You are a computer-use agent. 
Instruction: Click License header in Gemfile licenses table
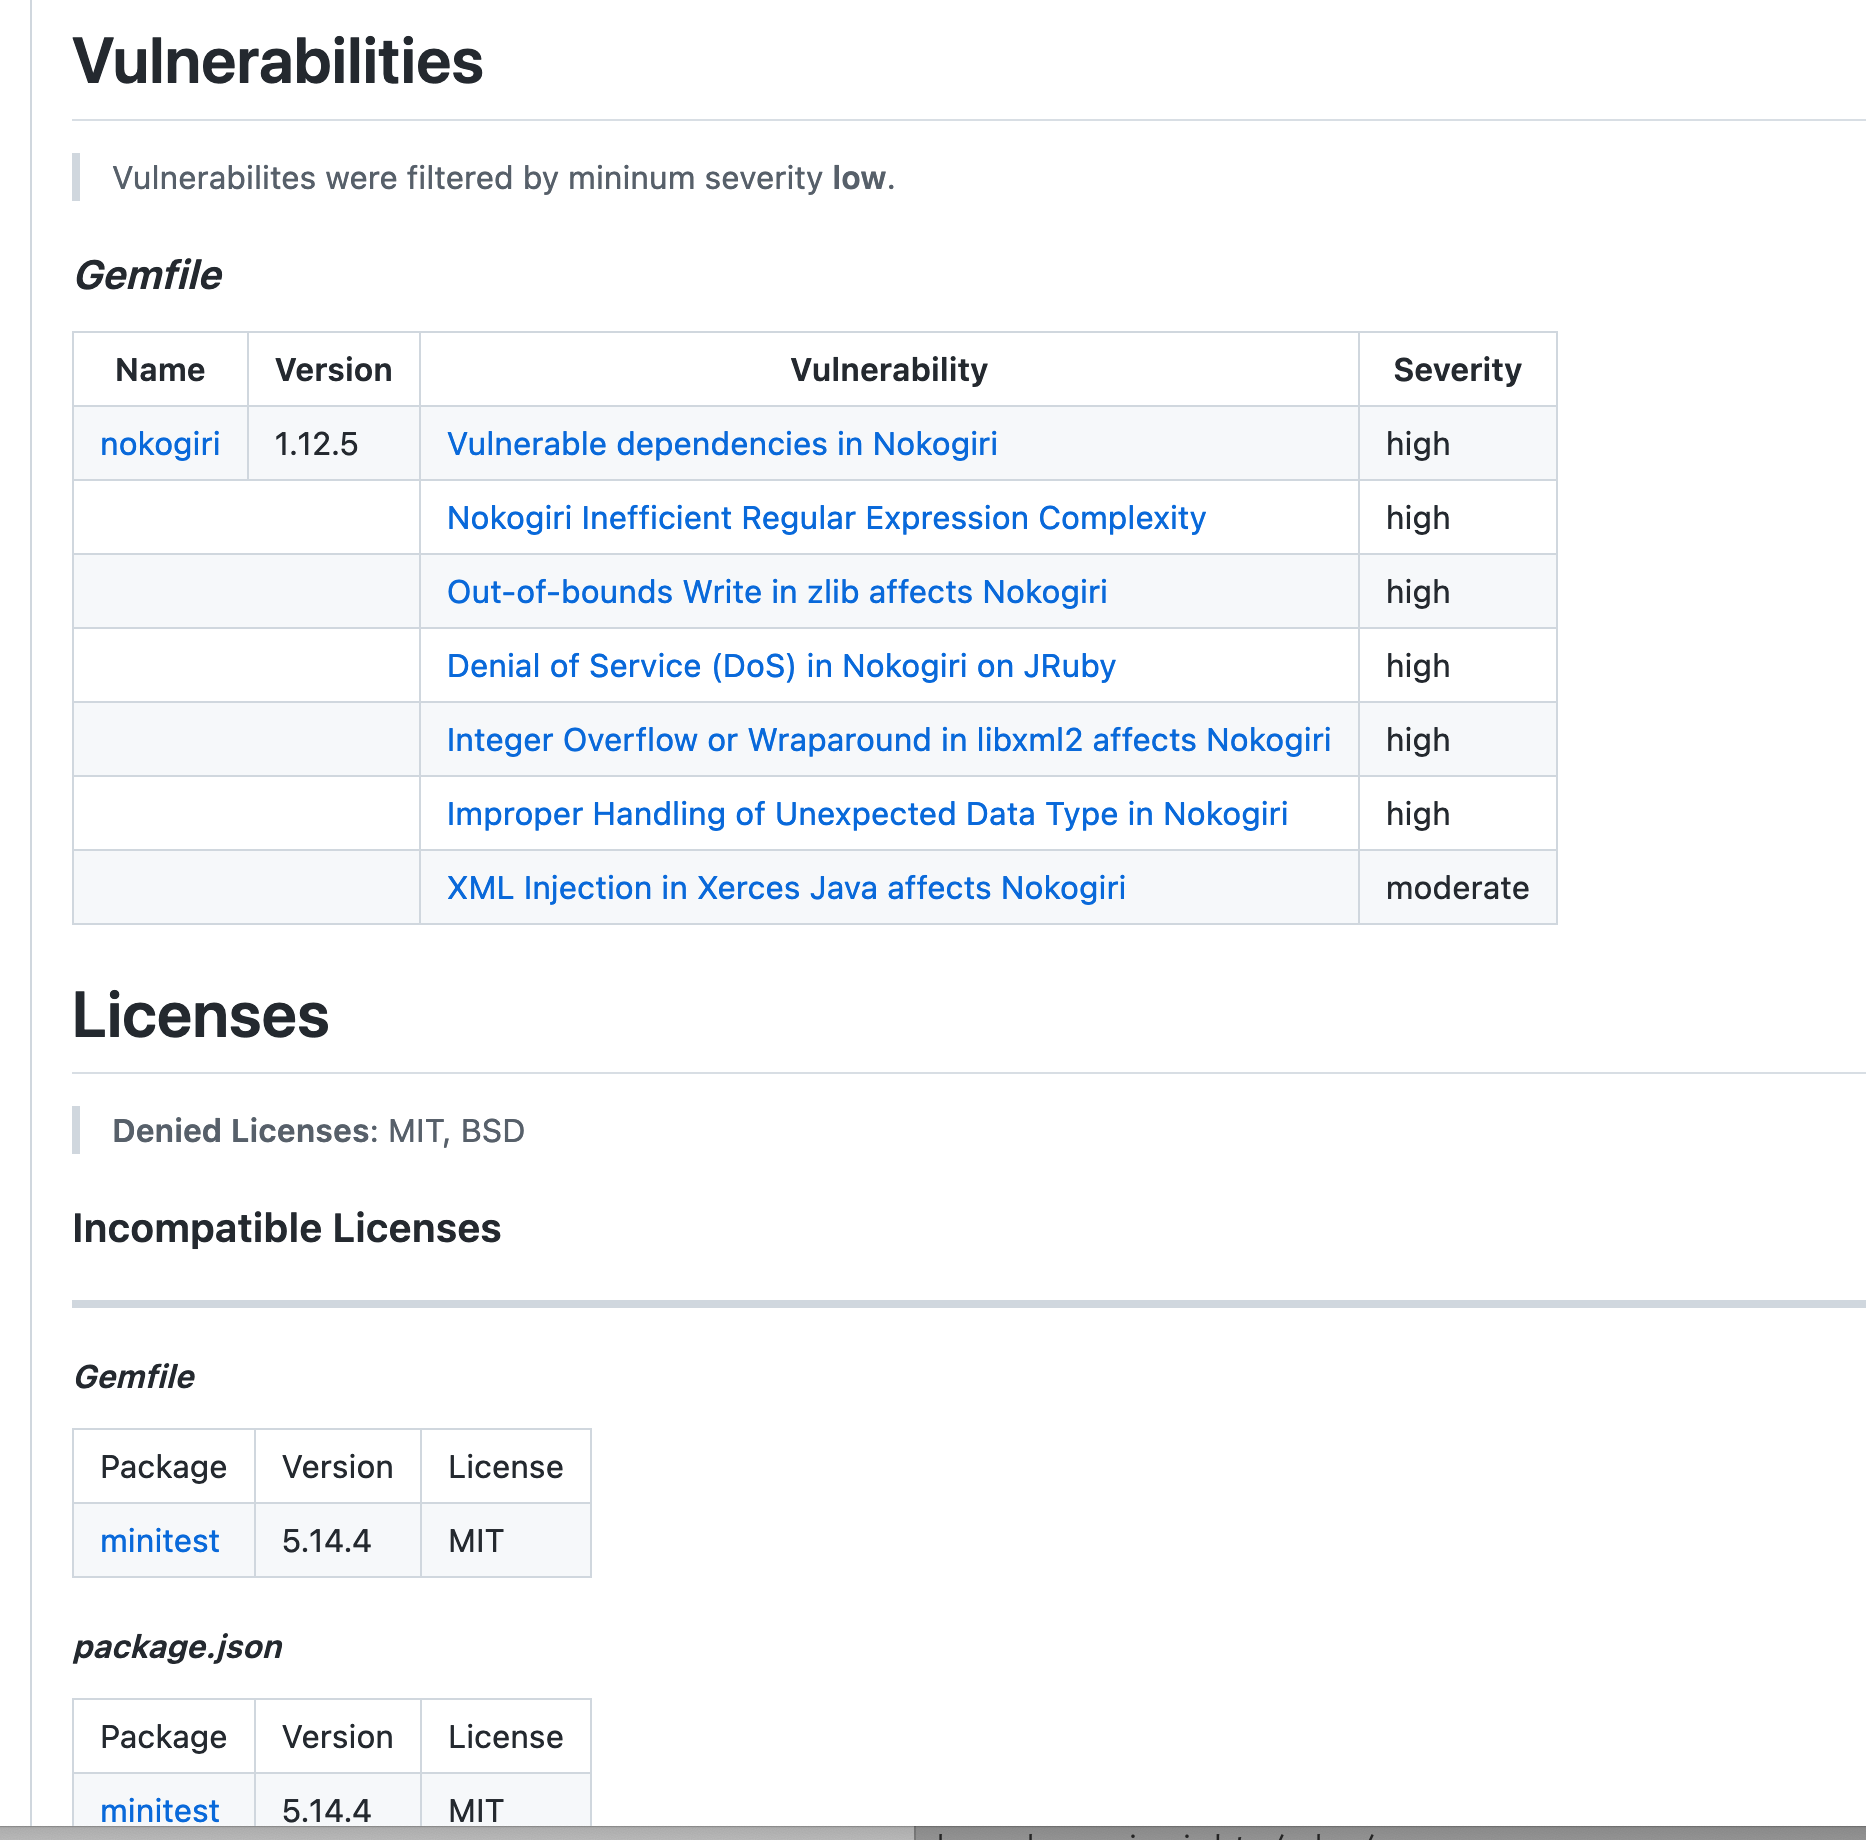point(506,1467)
